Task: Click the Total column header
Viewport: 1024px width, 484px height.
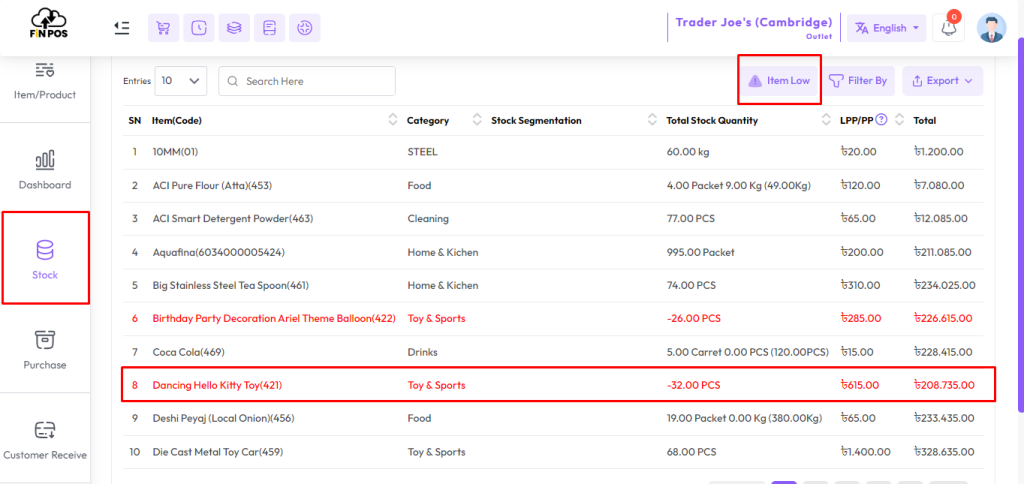Action: pyautogui.click(x=925, y=121)
